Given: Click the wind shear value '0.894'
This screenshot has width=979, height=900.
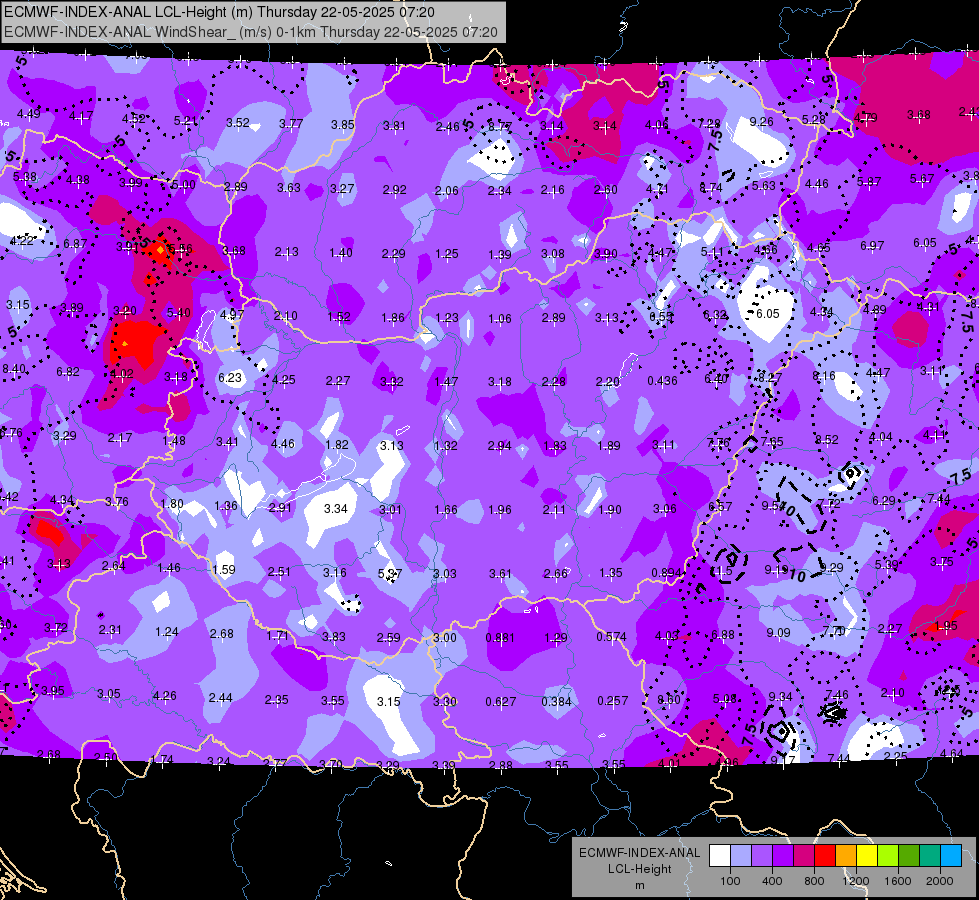Looking at the screenshot, I should point(666,573).
